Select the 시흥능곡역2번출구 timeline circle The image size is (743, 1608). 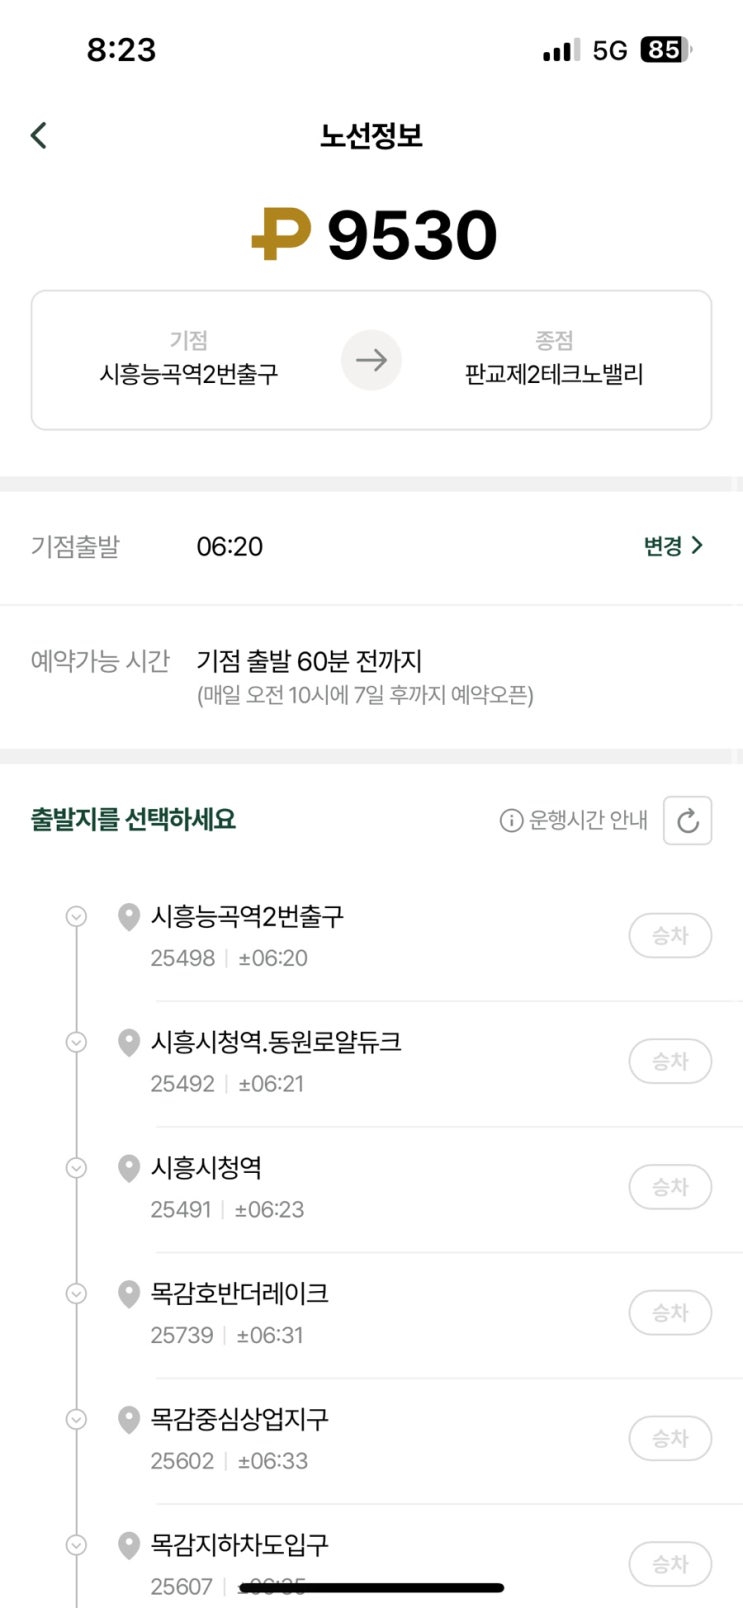pos(76,916)
